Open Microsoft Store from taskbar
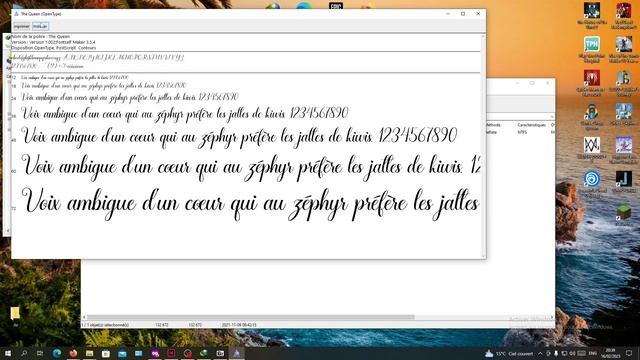 [106, 353]
